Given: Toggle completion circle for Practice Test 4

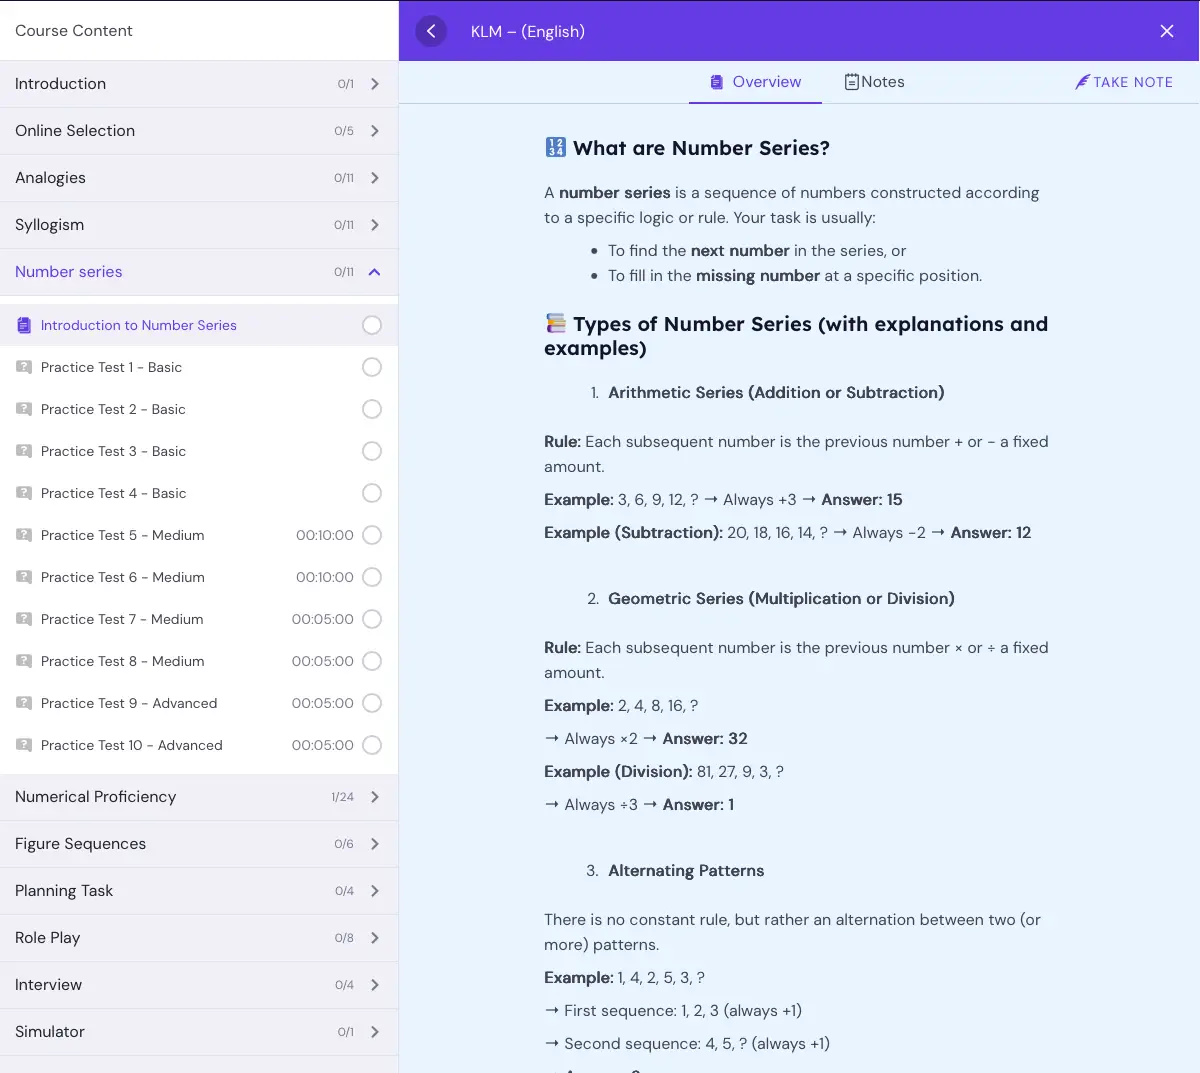Looking at the screenshot, I should [x=372, y=493].
